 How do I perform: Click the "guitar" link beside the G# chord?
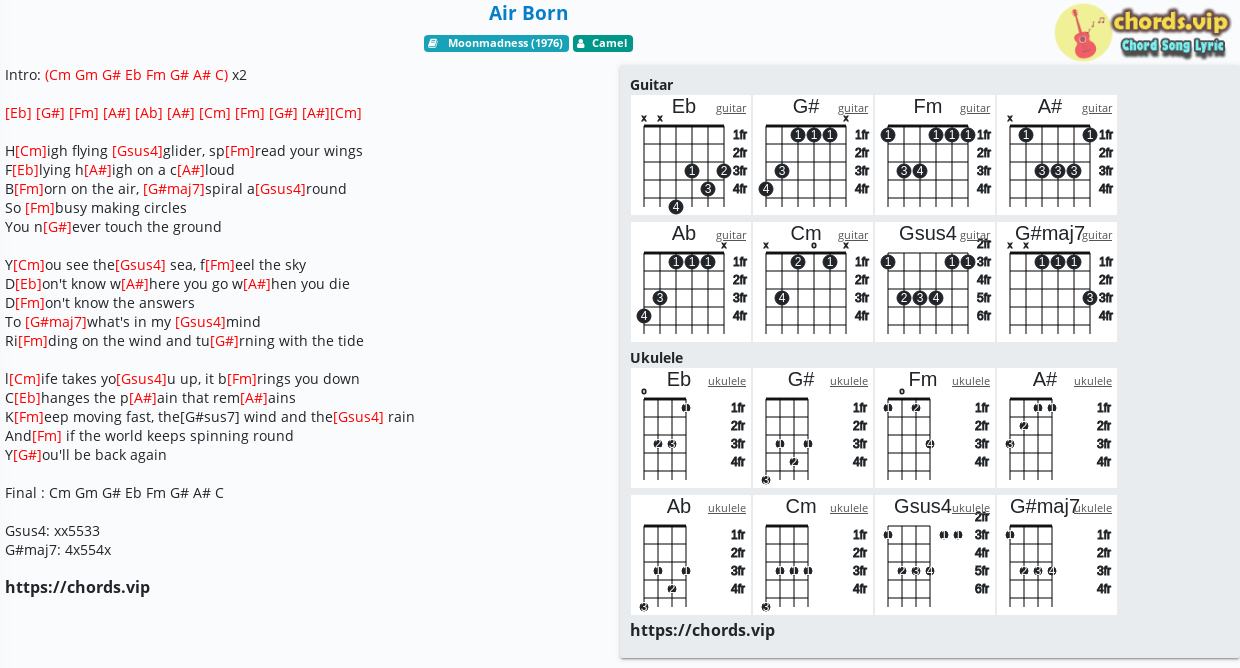click(x=853, y=108)
